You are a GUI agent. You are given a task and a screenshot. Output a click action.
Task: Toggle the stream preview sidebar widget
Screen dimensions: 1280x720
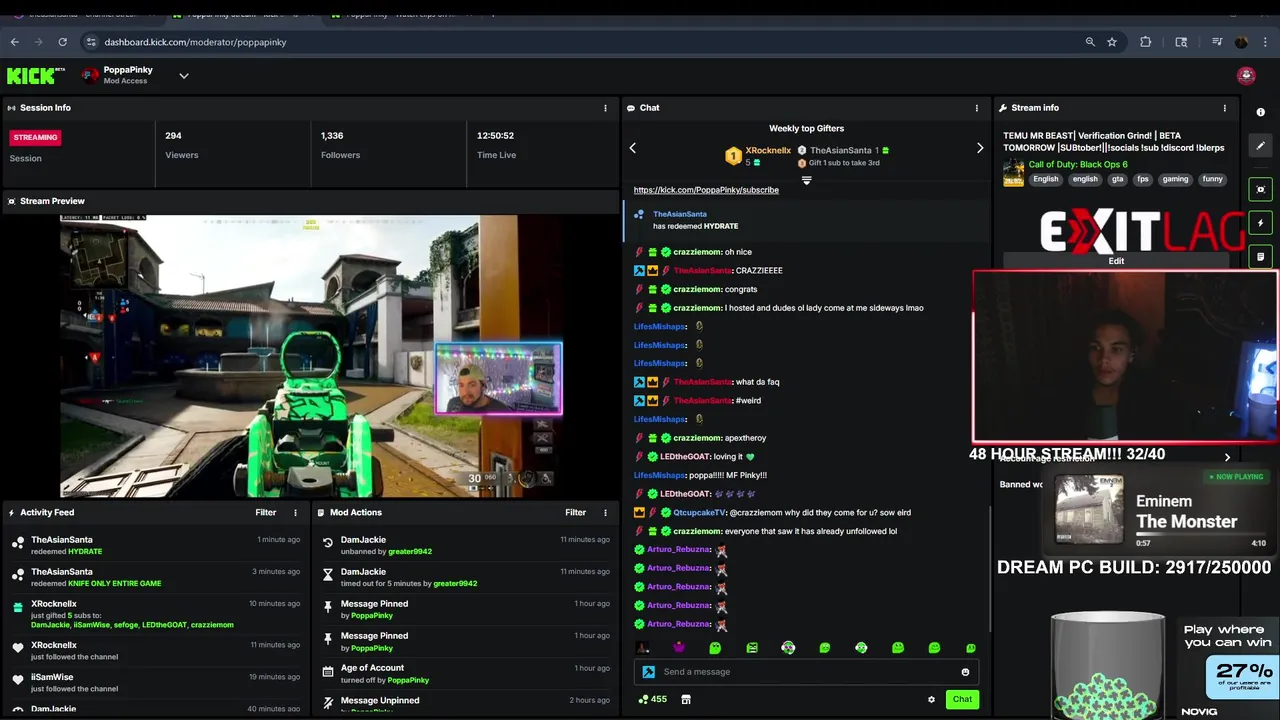pos(1260,189)
